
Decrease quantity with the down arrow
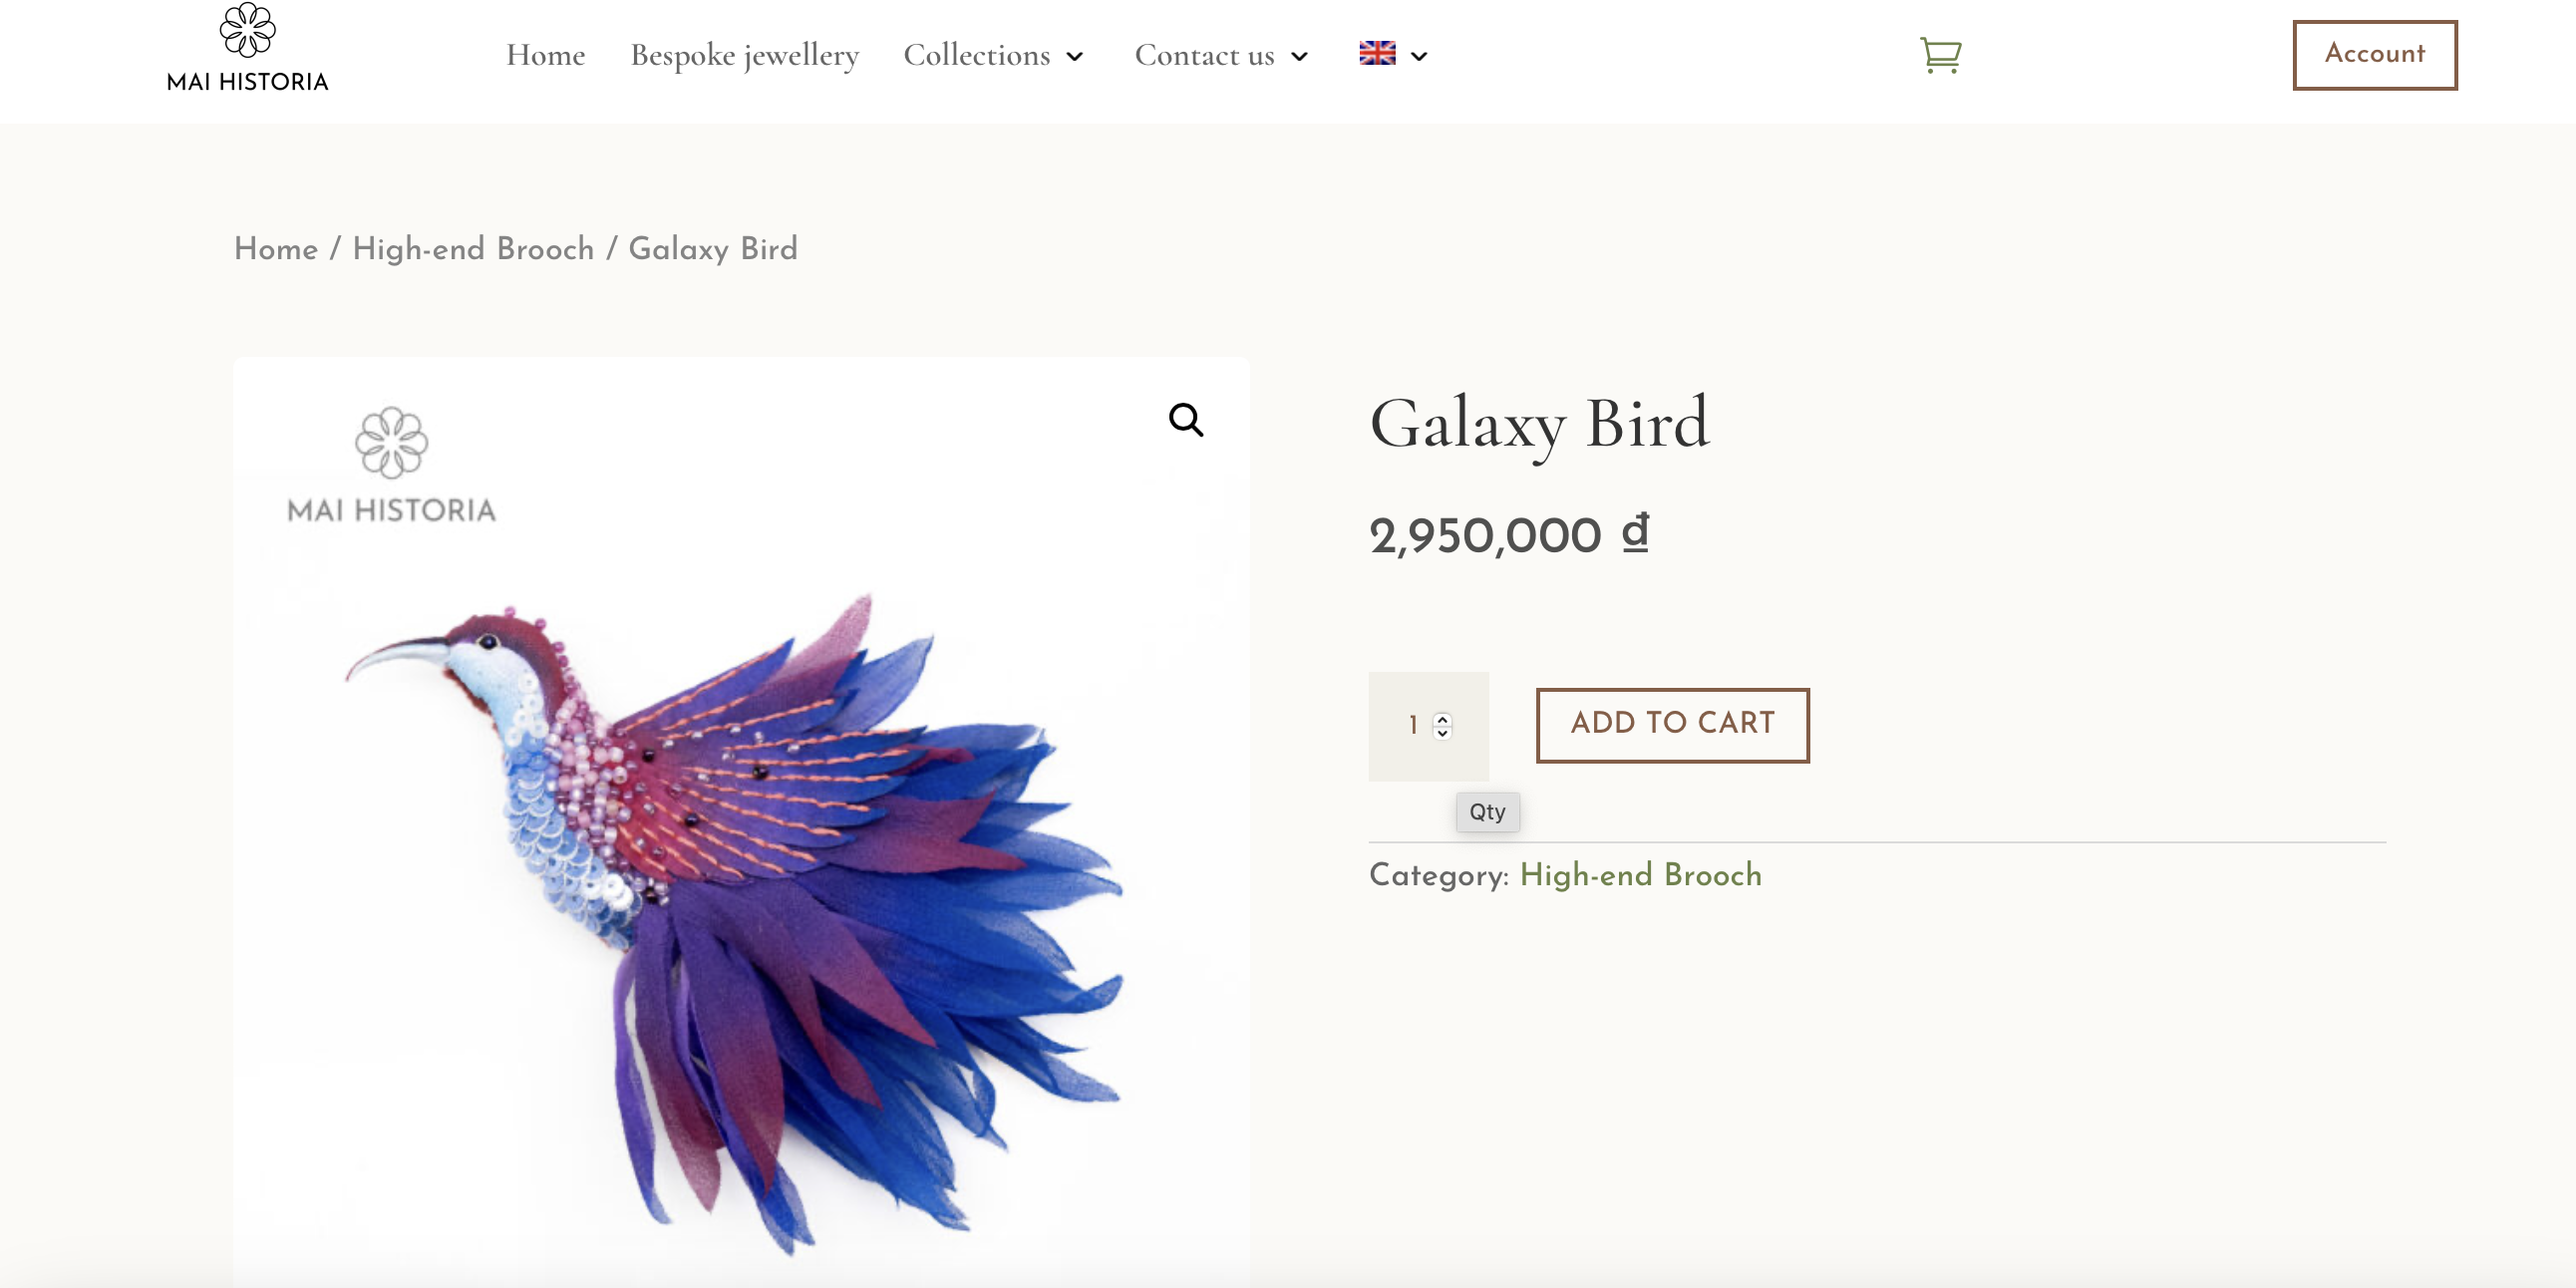(1442, 732)
